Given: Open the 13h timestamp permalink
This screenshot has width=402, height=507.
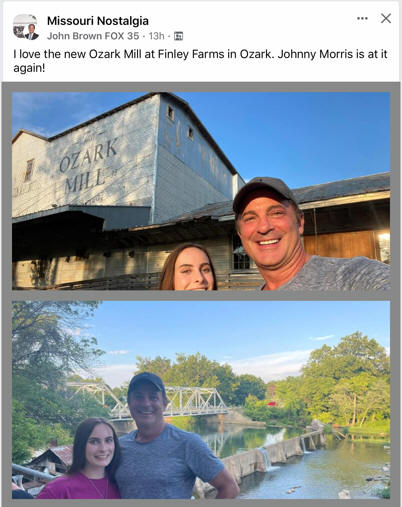Looking at the screenshot, I should [x=157, y=36].
